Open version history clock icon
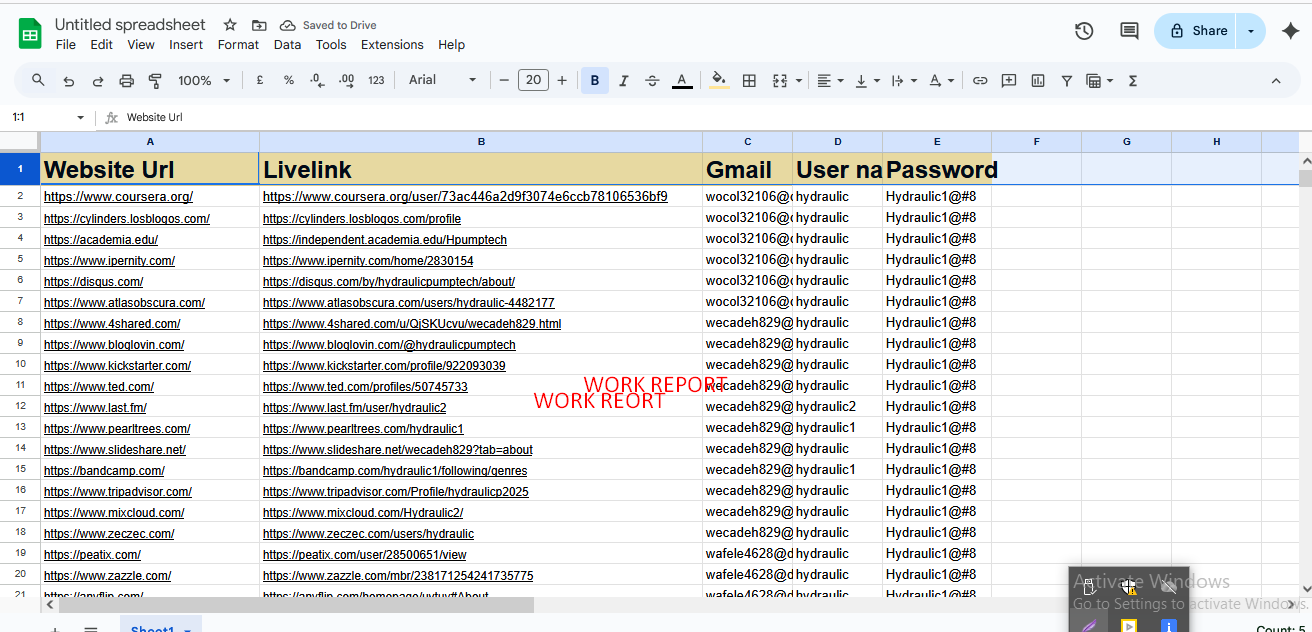Image resolution: width=1312 pixels, height=632 pixels. 1084,31
